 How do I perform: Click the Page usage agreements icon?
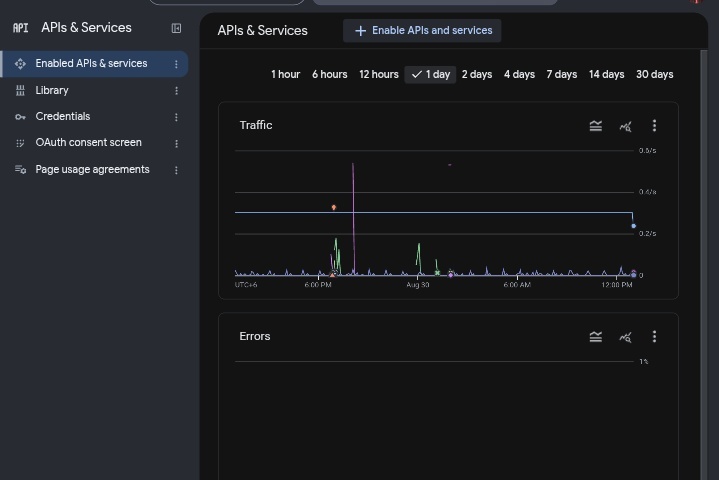tap(20, 170)
